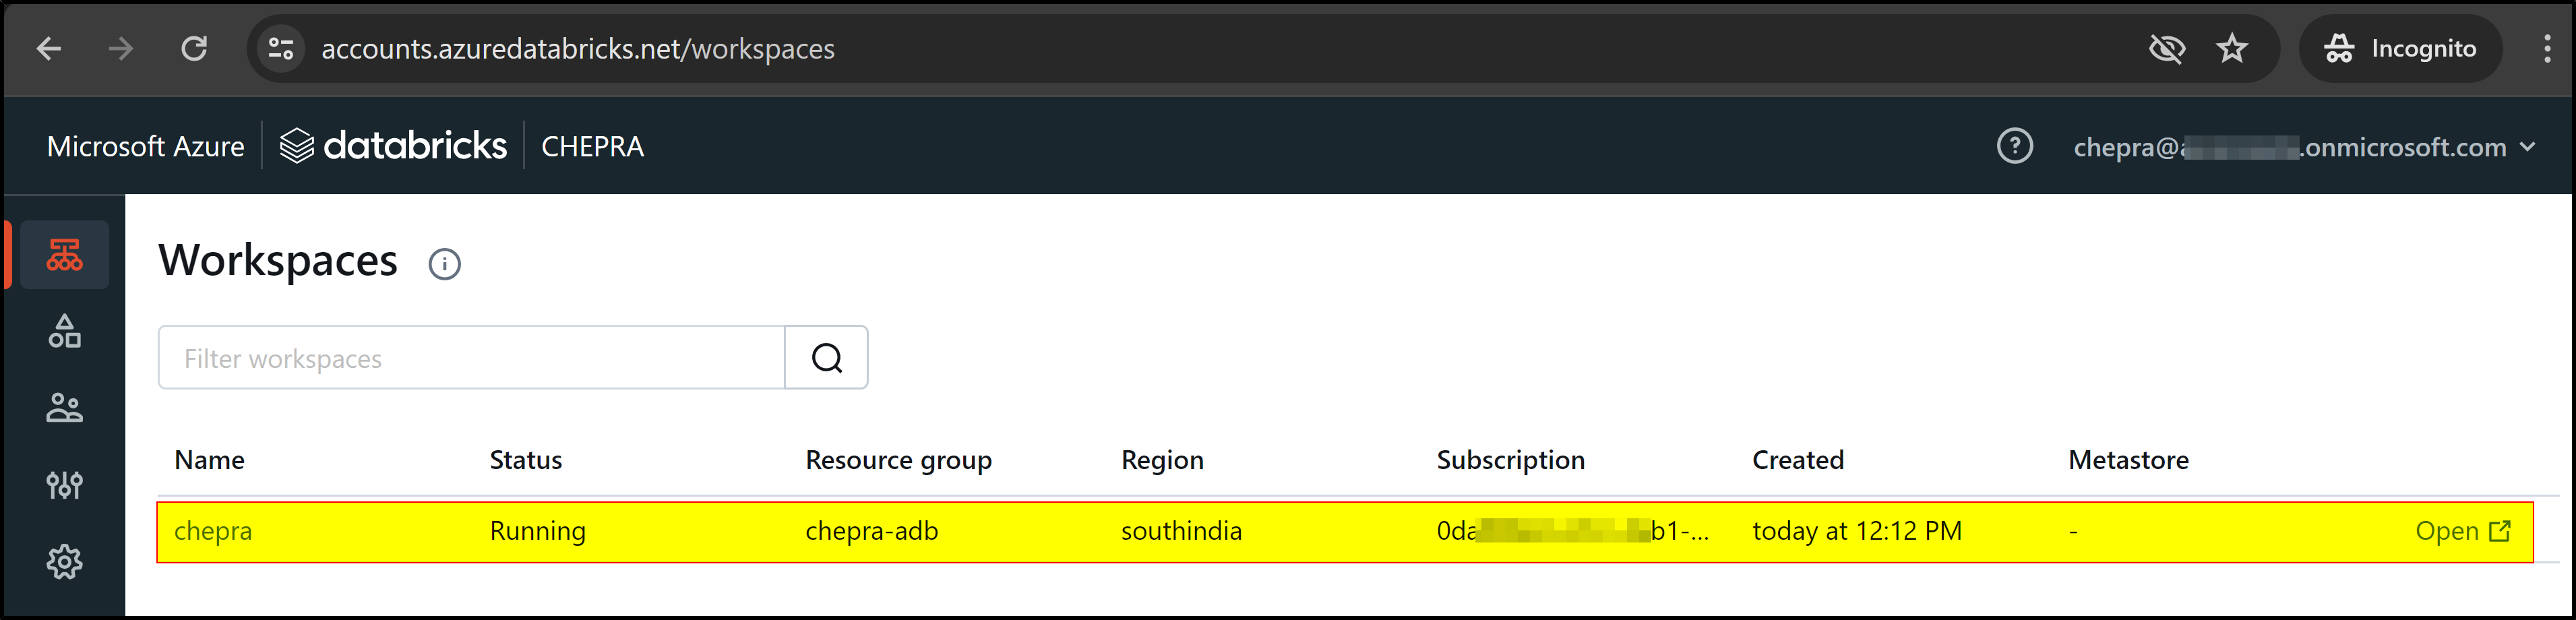Go back to previous page
Screen dimensions: 2576x620
point(48,48)
